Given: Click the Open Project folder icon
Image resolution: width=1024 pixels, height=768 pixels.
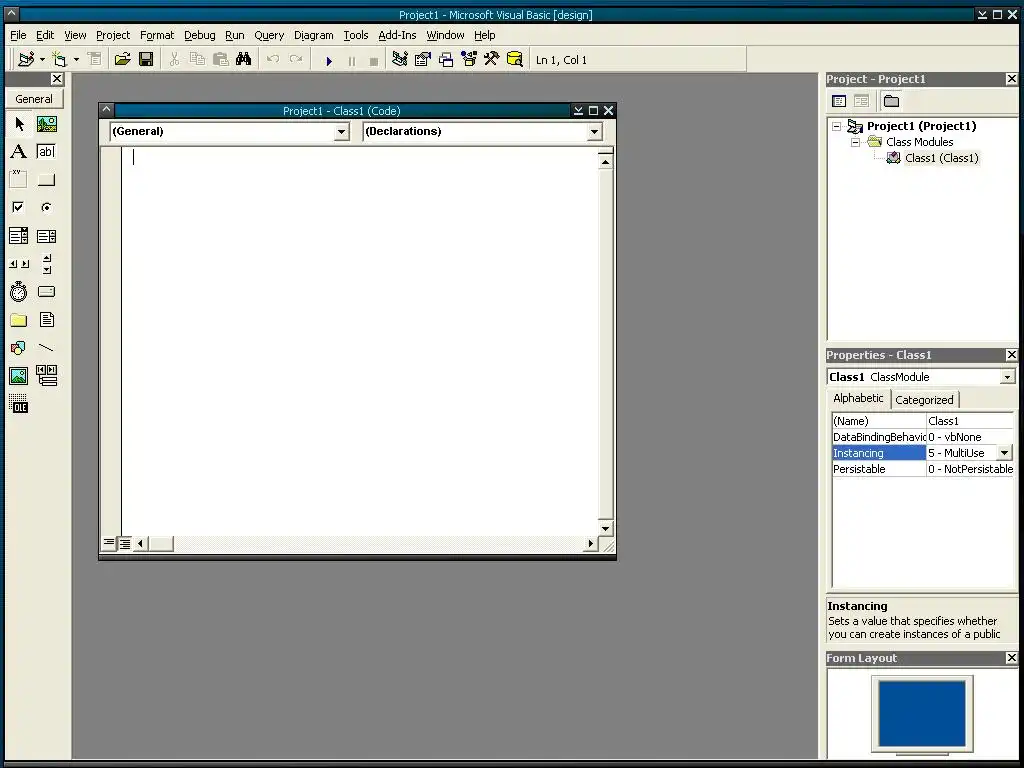Looking at the screenshot, I should pos(122,59).
